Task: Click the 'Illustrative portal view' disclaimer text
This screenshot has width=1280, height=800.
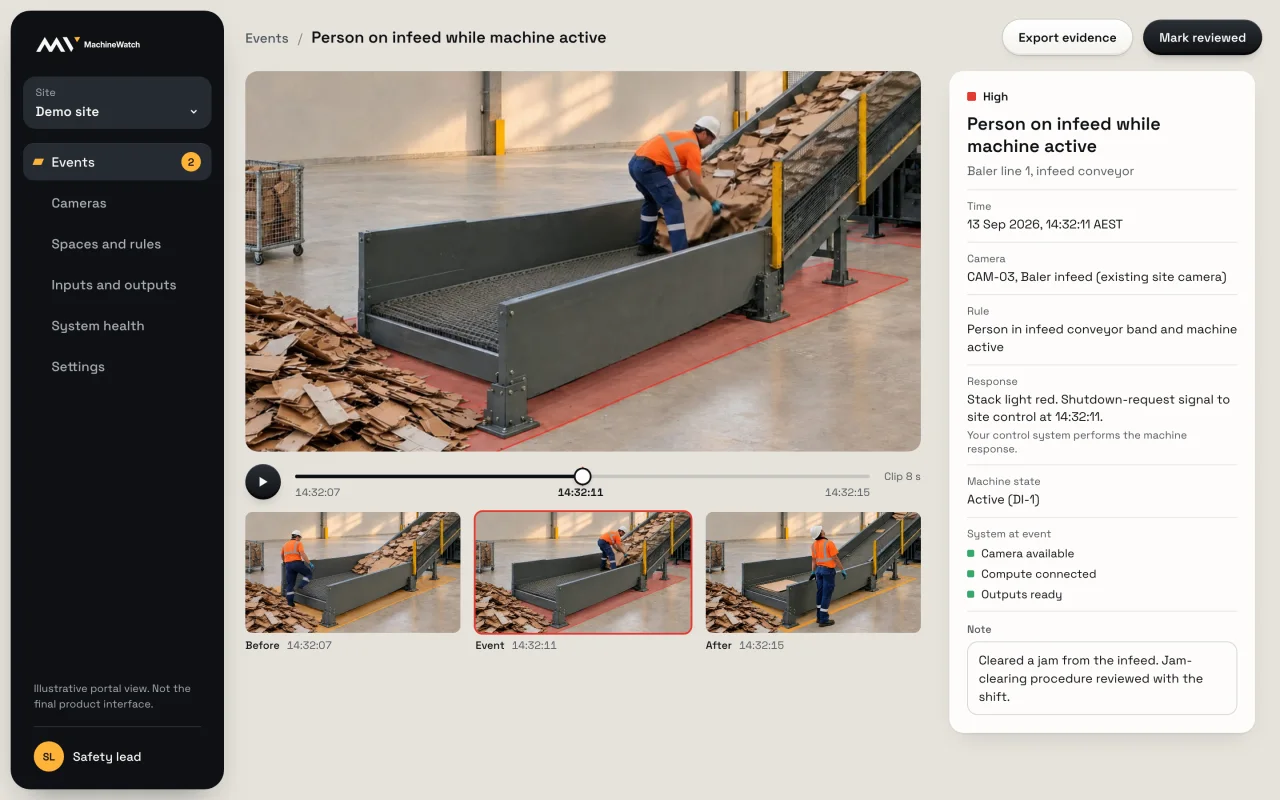Action: (112, 696)
